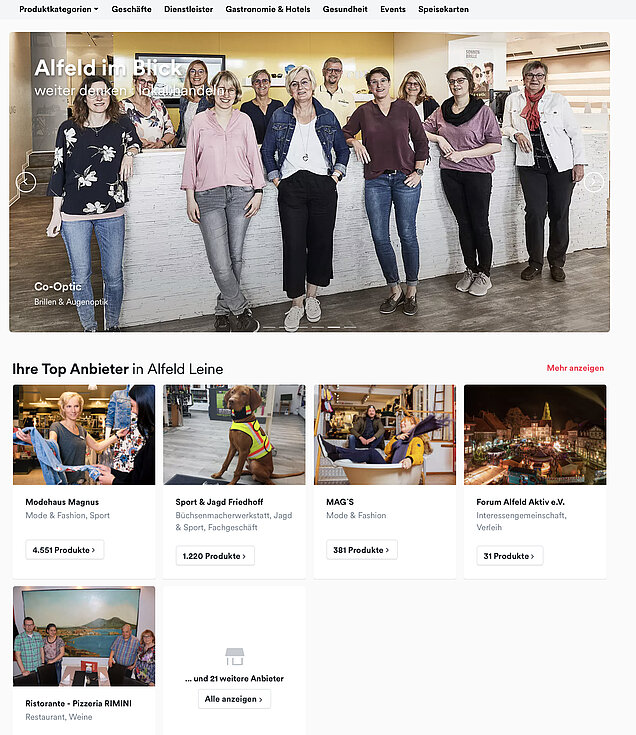The width and height of the screenshot is (636, 735).
Task: Open the Speisekarten navigation item
Action: tap(443, 9)
